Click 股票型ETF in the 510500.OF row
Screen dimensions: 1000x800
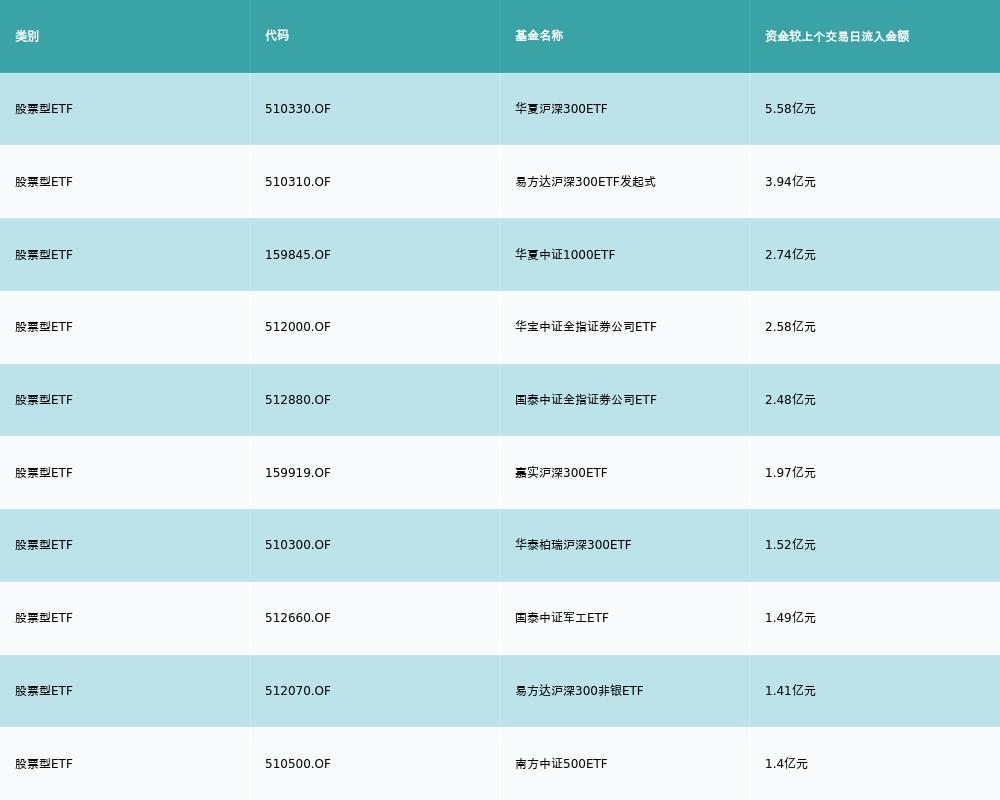tap(44, 764)
